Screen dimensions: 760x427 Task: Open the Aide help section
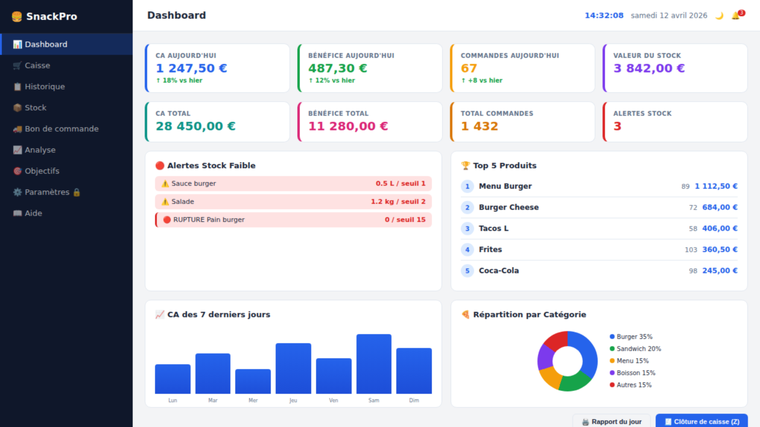[33, 213]
